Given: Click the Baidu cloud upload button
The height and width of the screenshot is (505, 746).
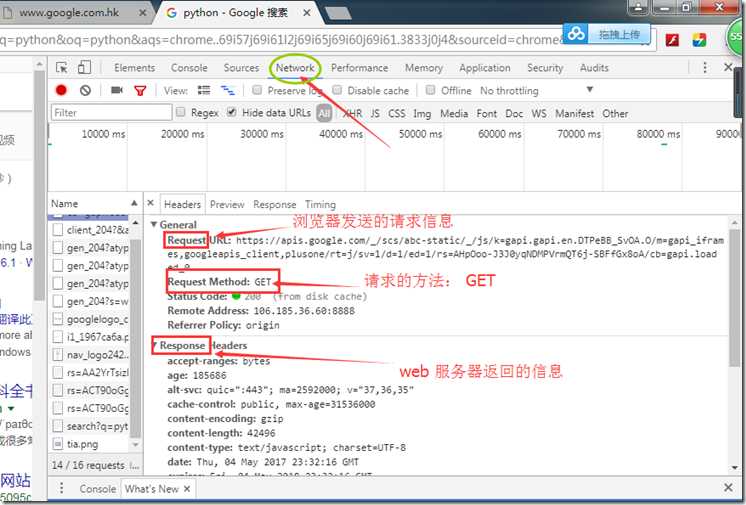Looking at the screenshot, I should tap(607, 34).
